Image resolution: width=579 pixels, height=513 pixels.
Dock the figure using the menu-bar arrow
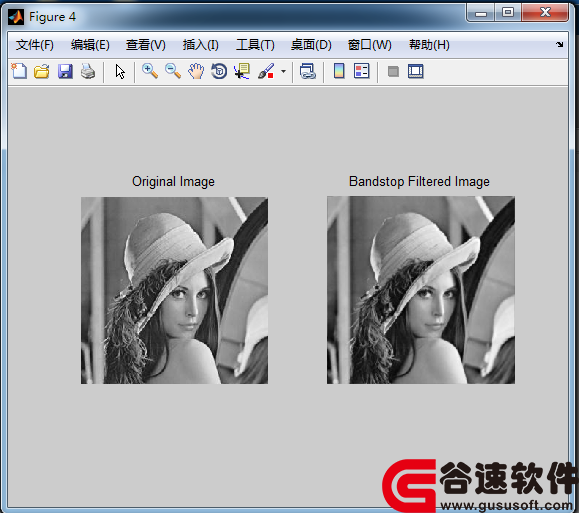pyautogui.click(x=559, y=44)
